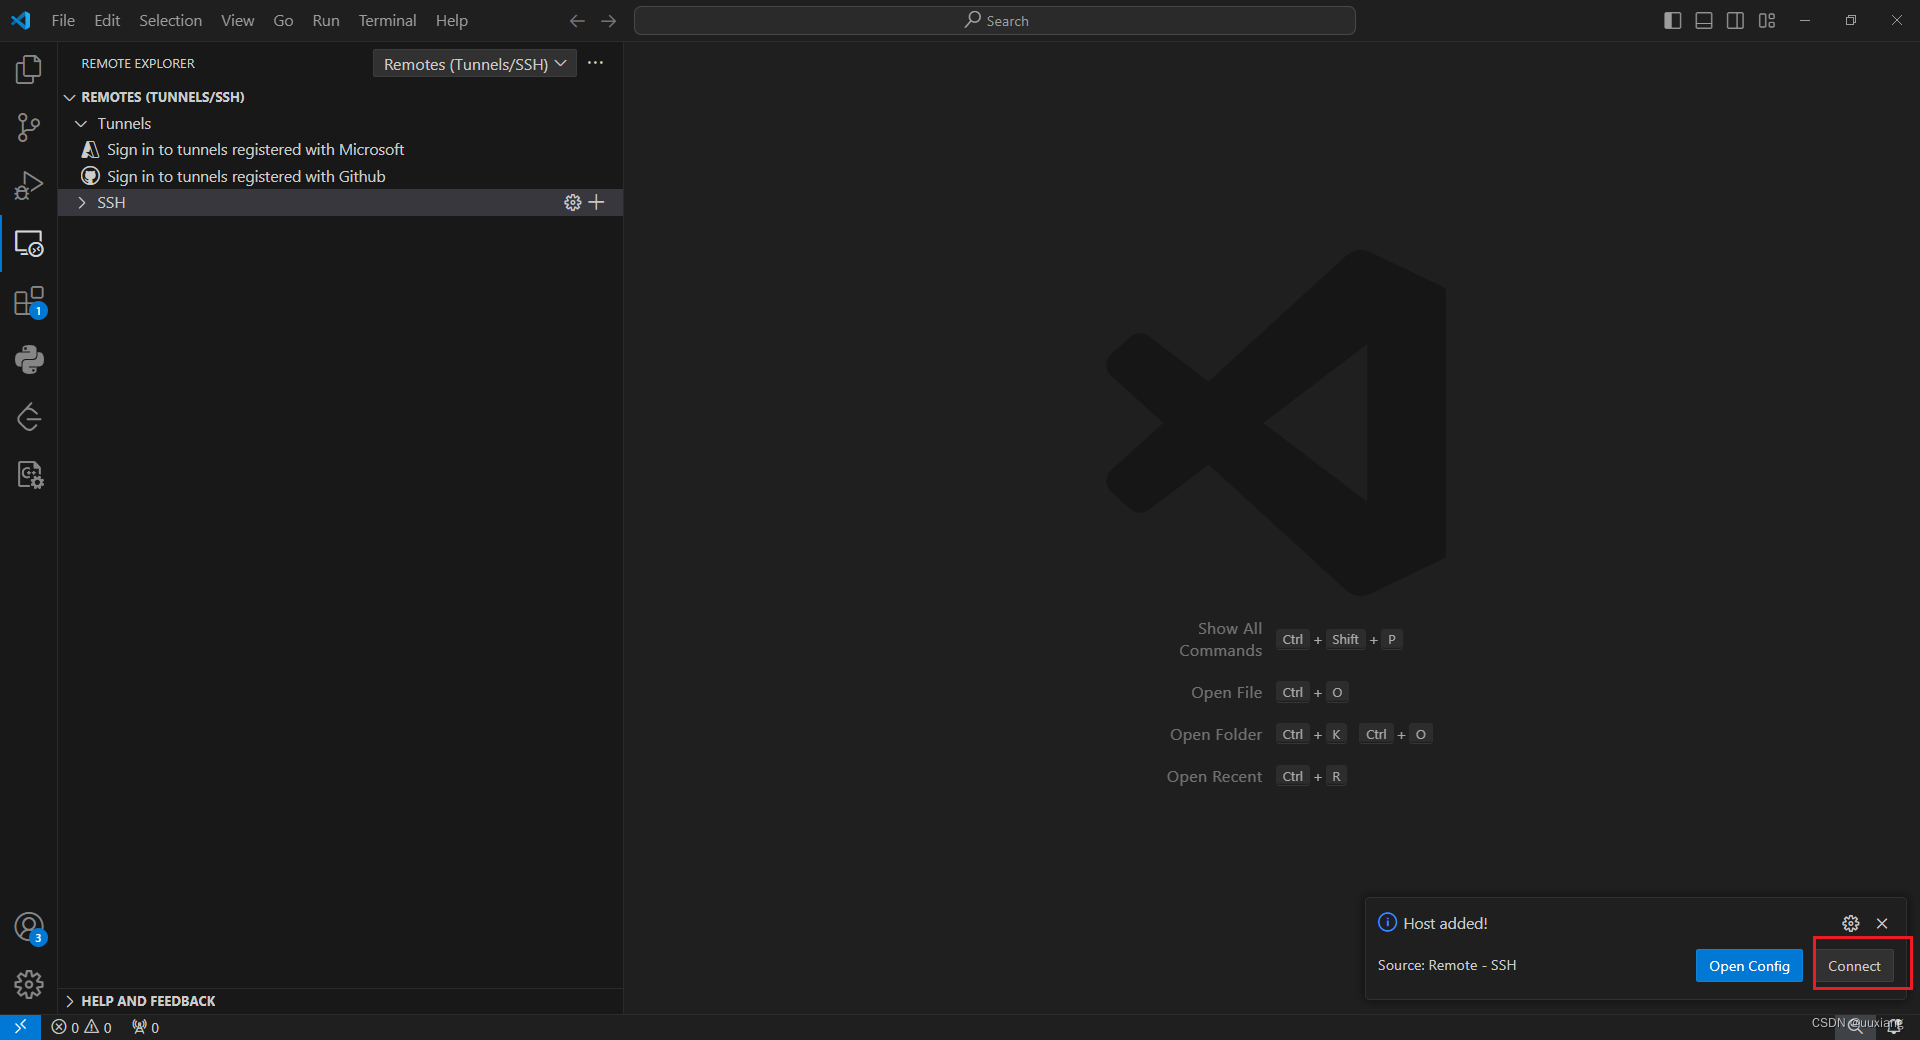The height and width of the screenshot is (1040, 1920).
Task: Open the Run and Debug view
Action: [29, 185]
